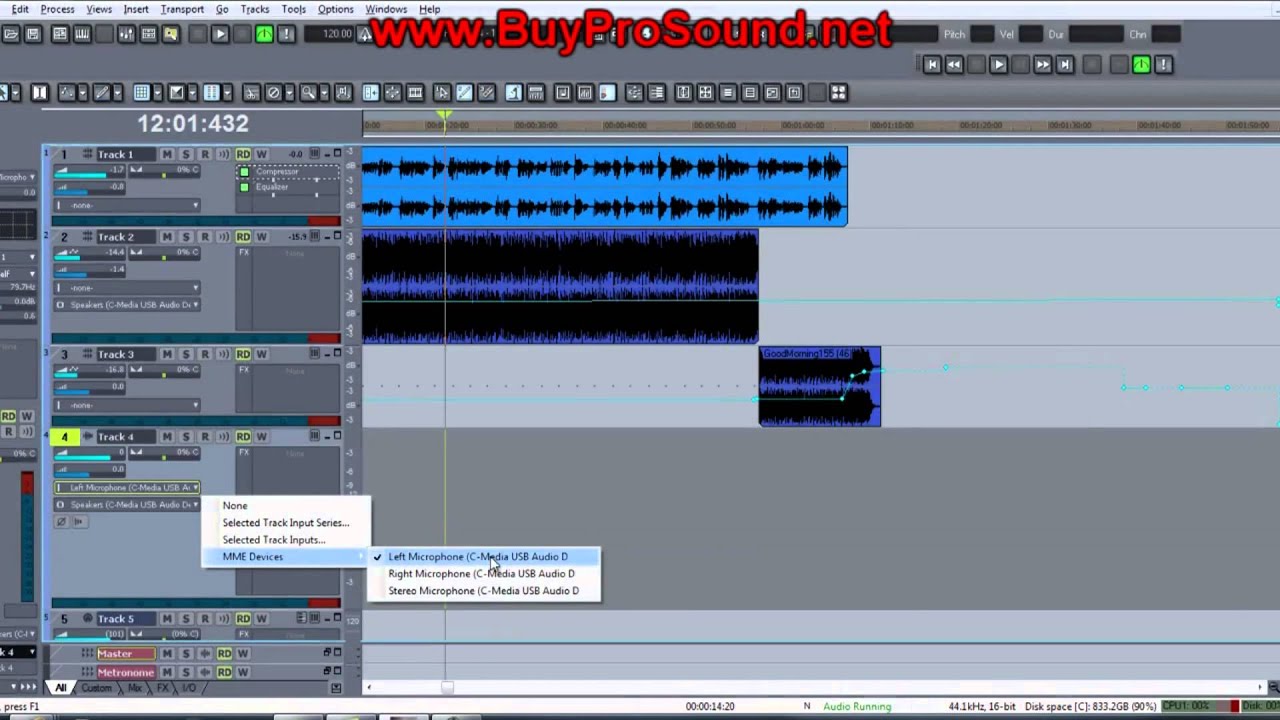Switch to the Mix tab
The height and width of the screenshot is (720, 1280).
click(135, 688)
